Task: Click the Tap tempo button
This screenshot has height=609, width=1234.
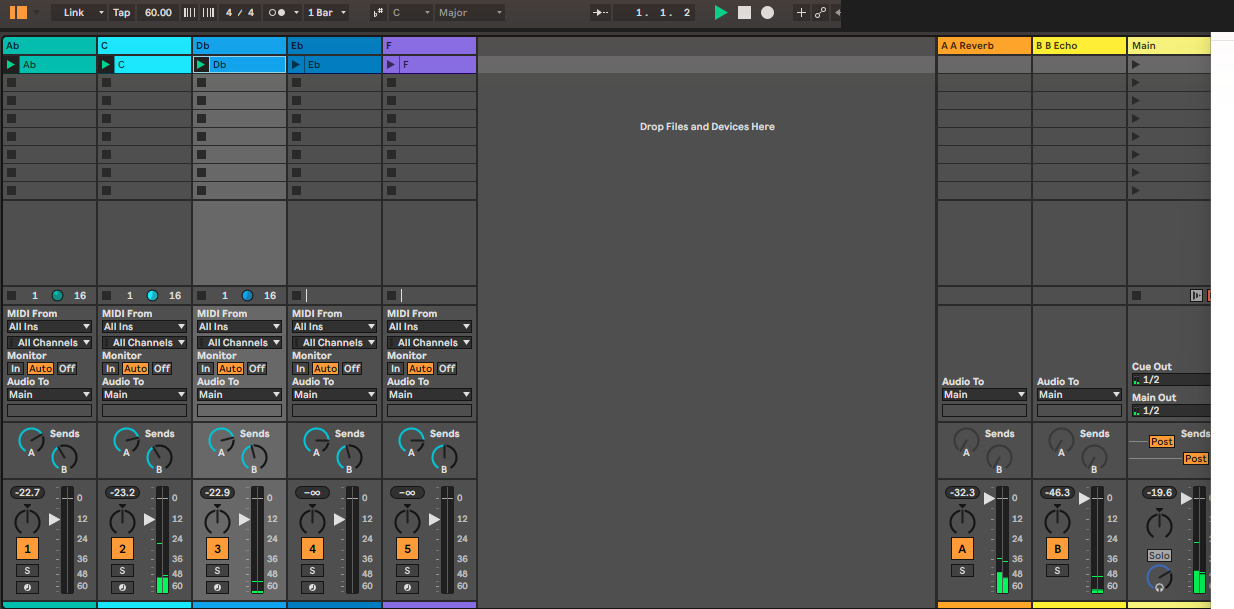Action: pyautogui.click(x=121, y=12)
